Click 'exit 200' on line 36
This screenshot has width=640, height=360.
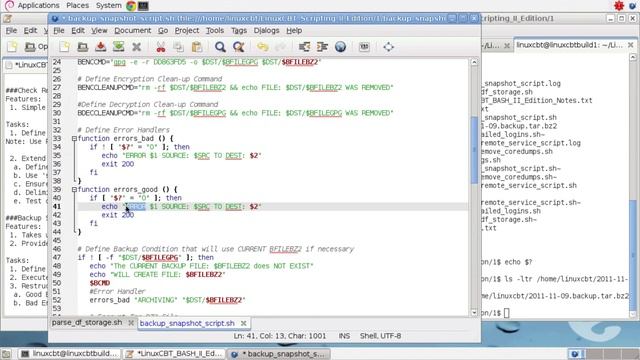pos(118,164)
